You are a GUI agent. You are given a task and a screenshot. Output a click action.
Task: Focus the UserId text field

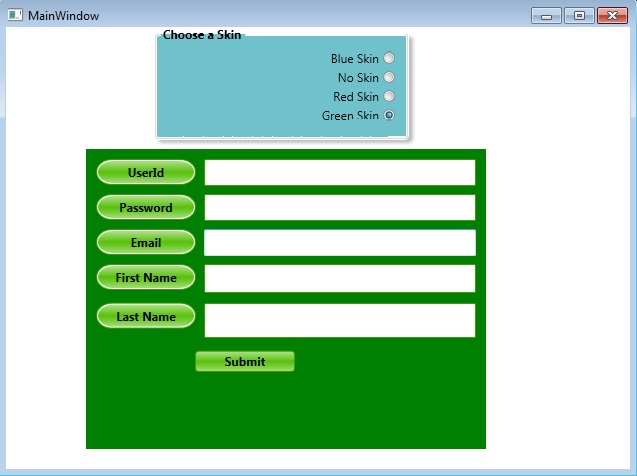(340, 172)
